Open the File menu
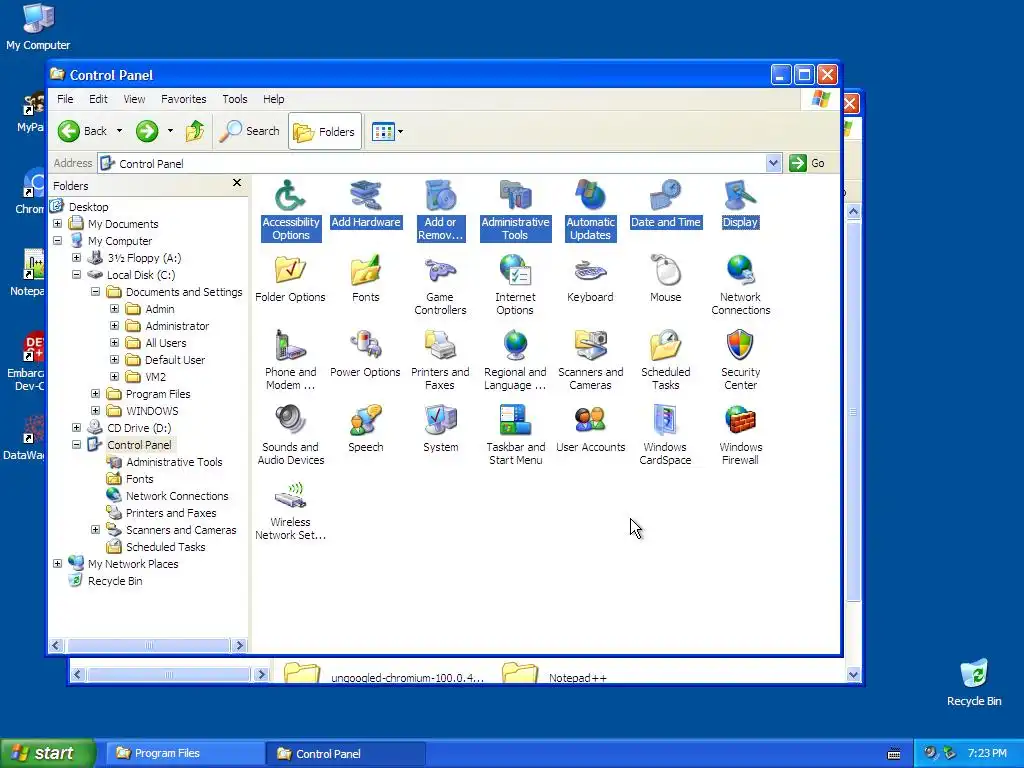 (x=65, y=99)
